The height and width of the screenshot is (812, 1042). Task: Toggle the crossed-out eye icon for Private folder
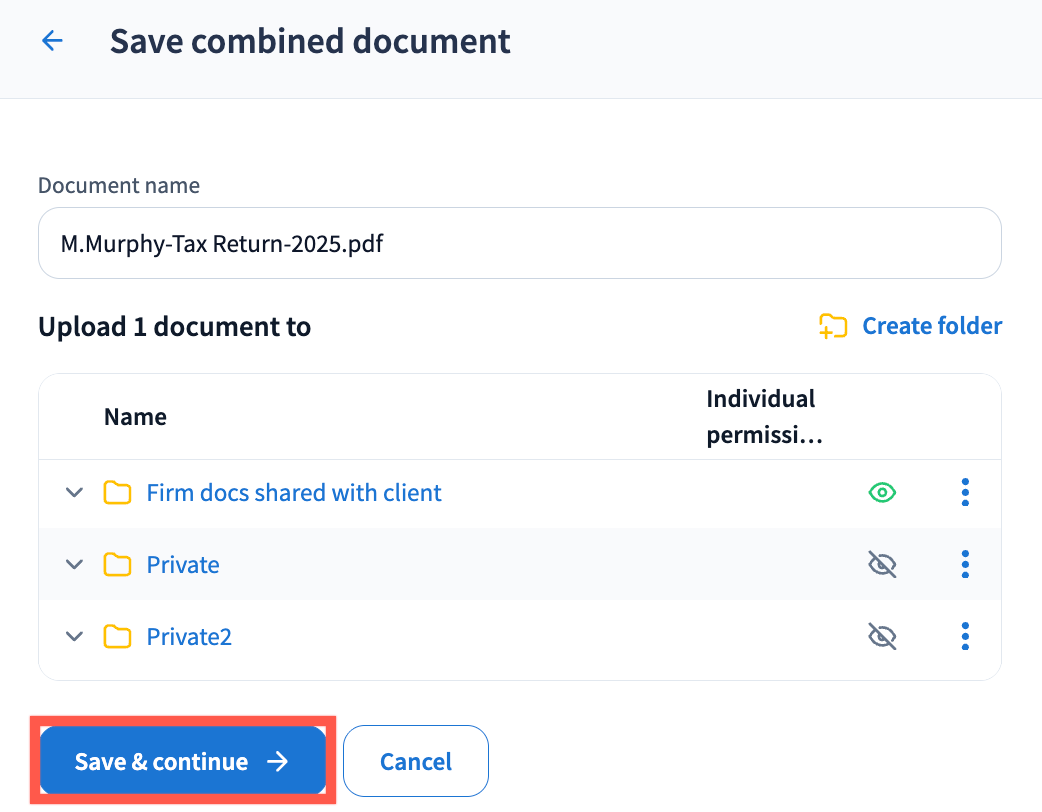click(882, 565)
